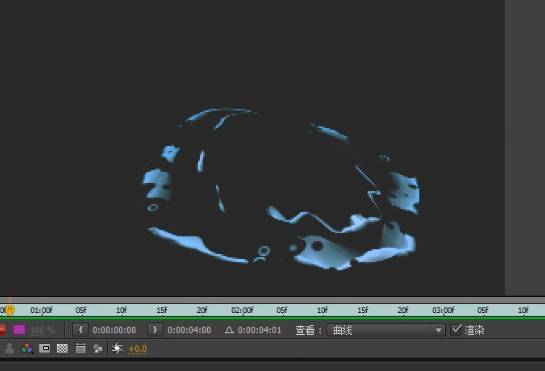The image size is (545, 371).
Task: Click the 100% overlay opacity value
Action: coord(42,330)
